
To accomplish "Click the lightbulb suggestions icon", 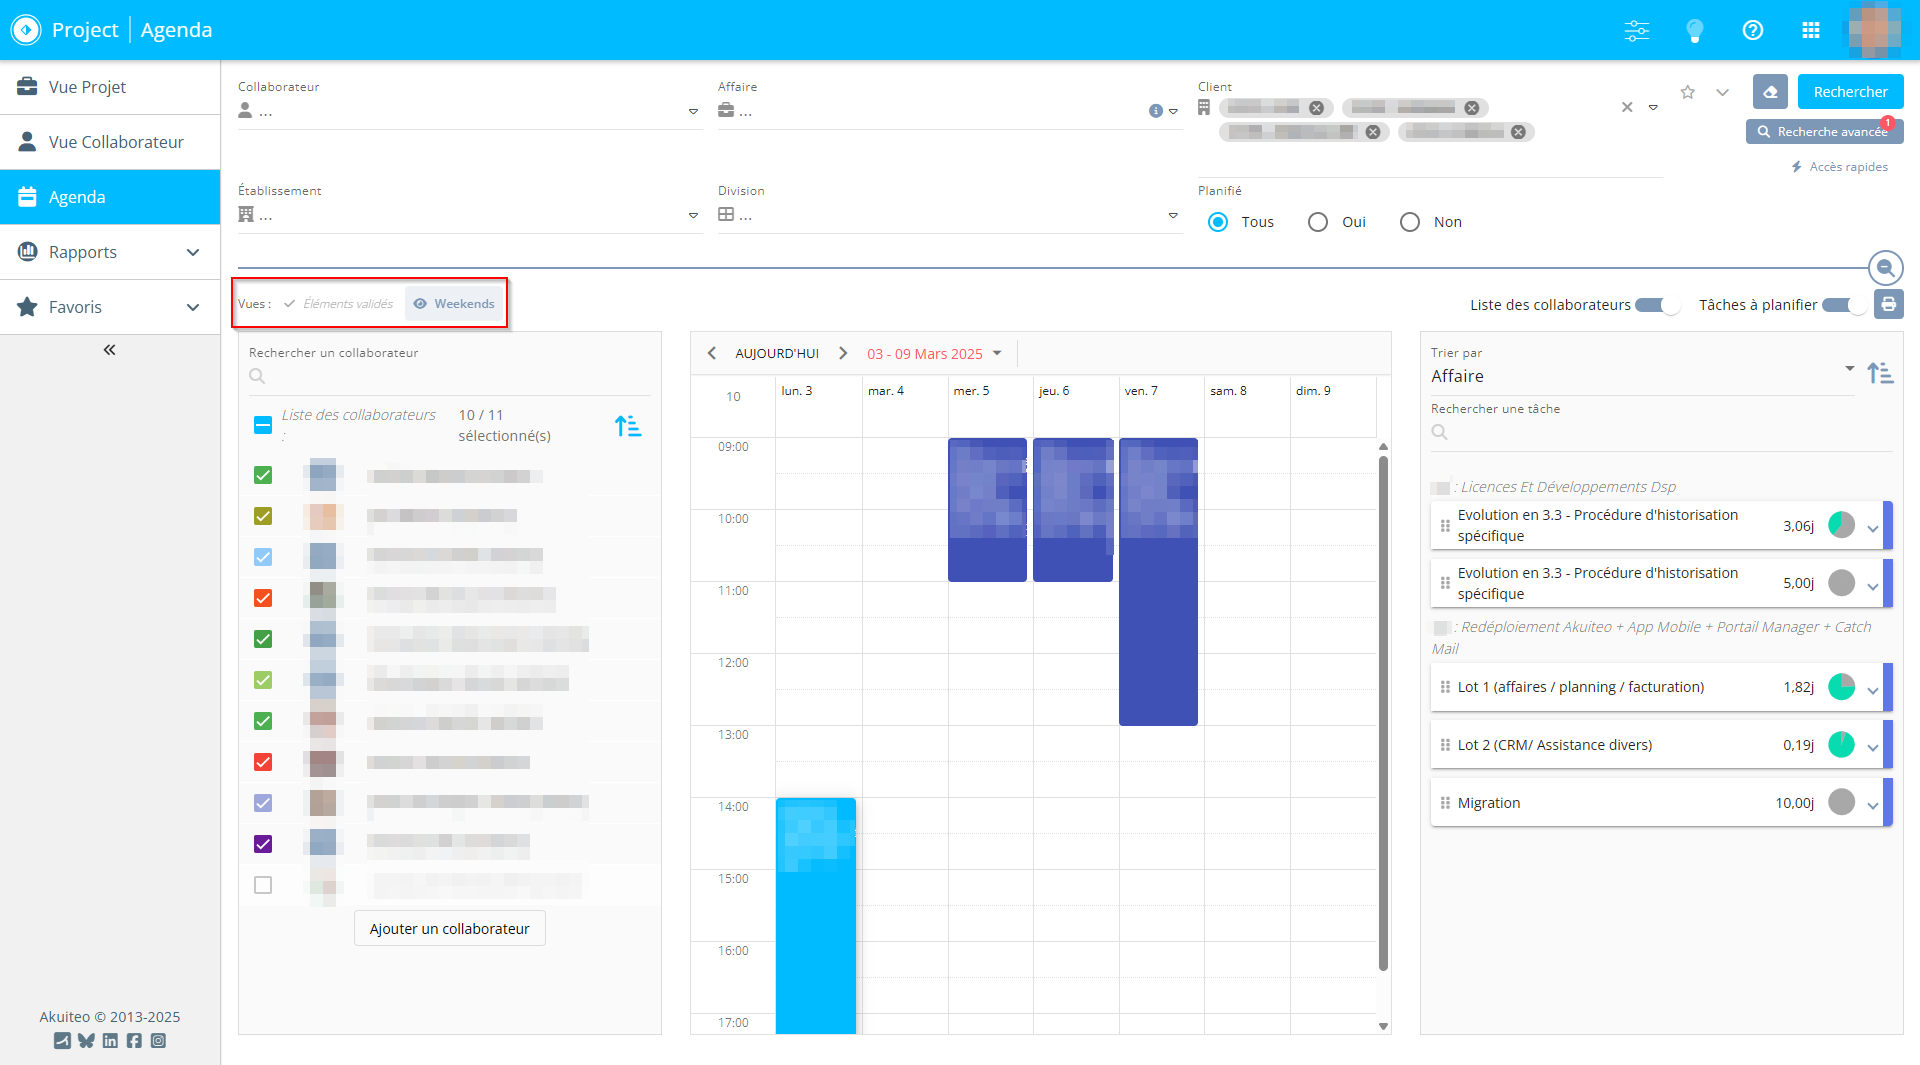I will pos(1694,30).
